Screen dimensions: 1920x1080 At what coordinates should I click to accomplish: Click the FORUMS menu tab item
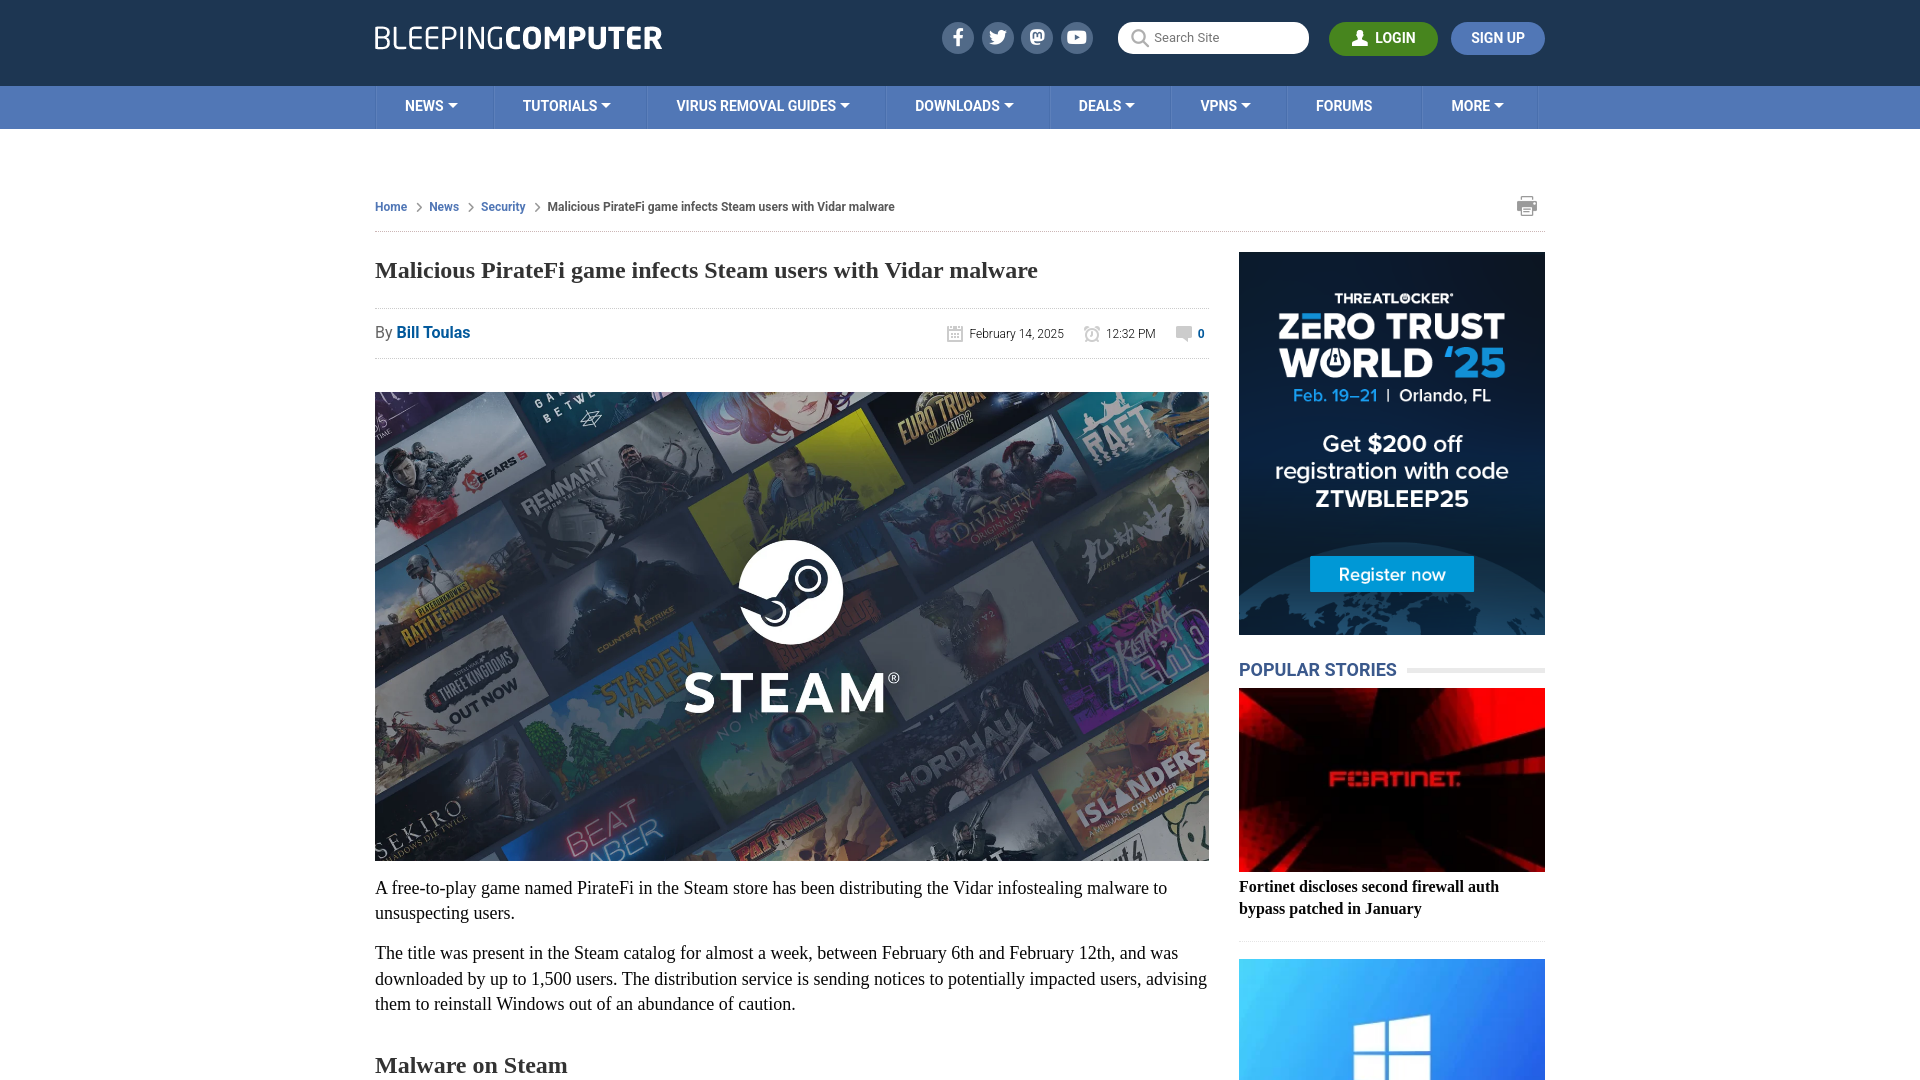(x=1344, y=105)
